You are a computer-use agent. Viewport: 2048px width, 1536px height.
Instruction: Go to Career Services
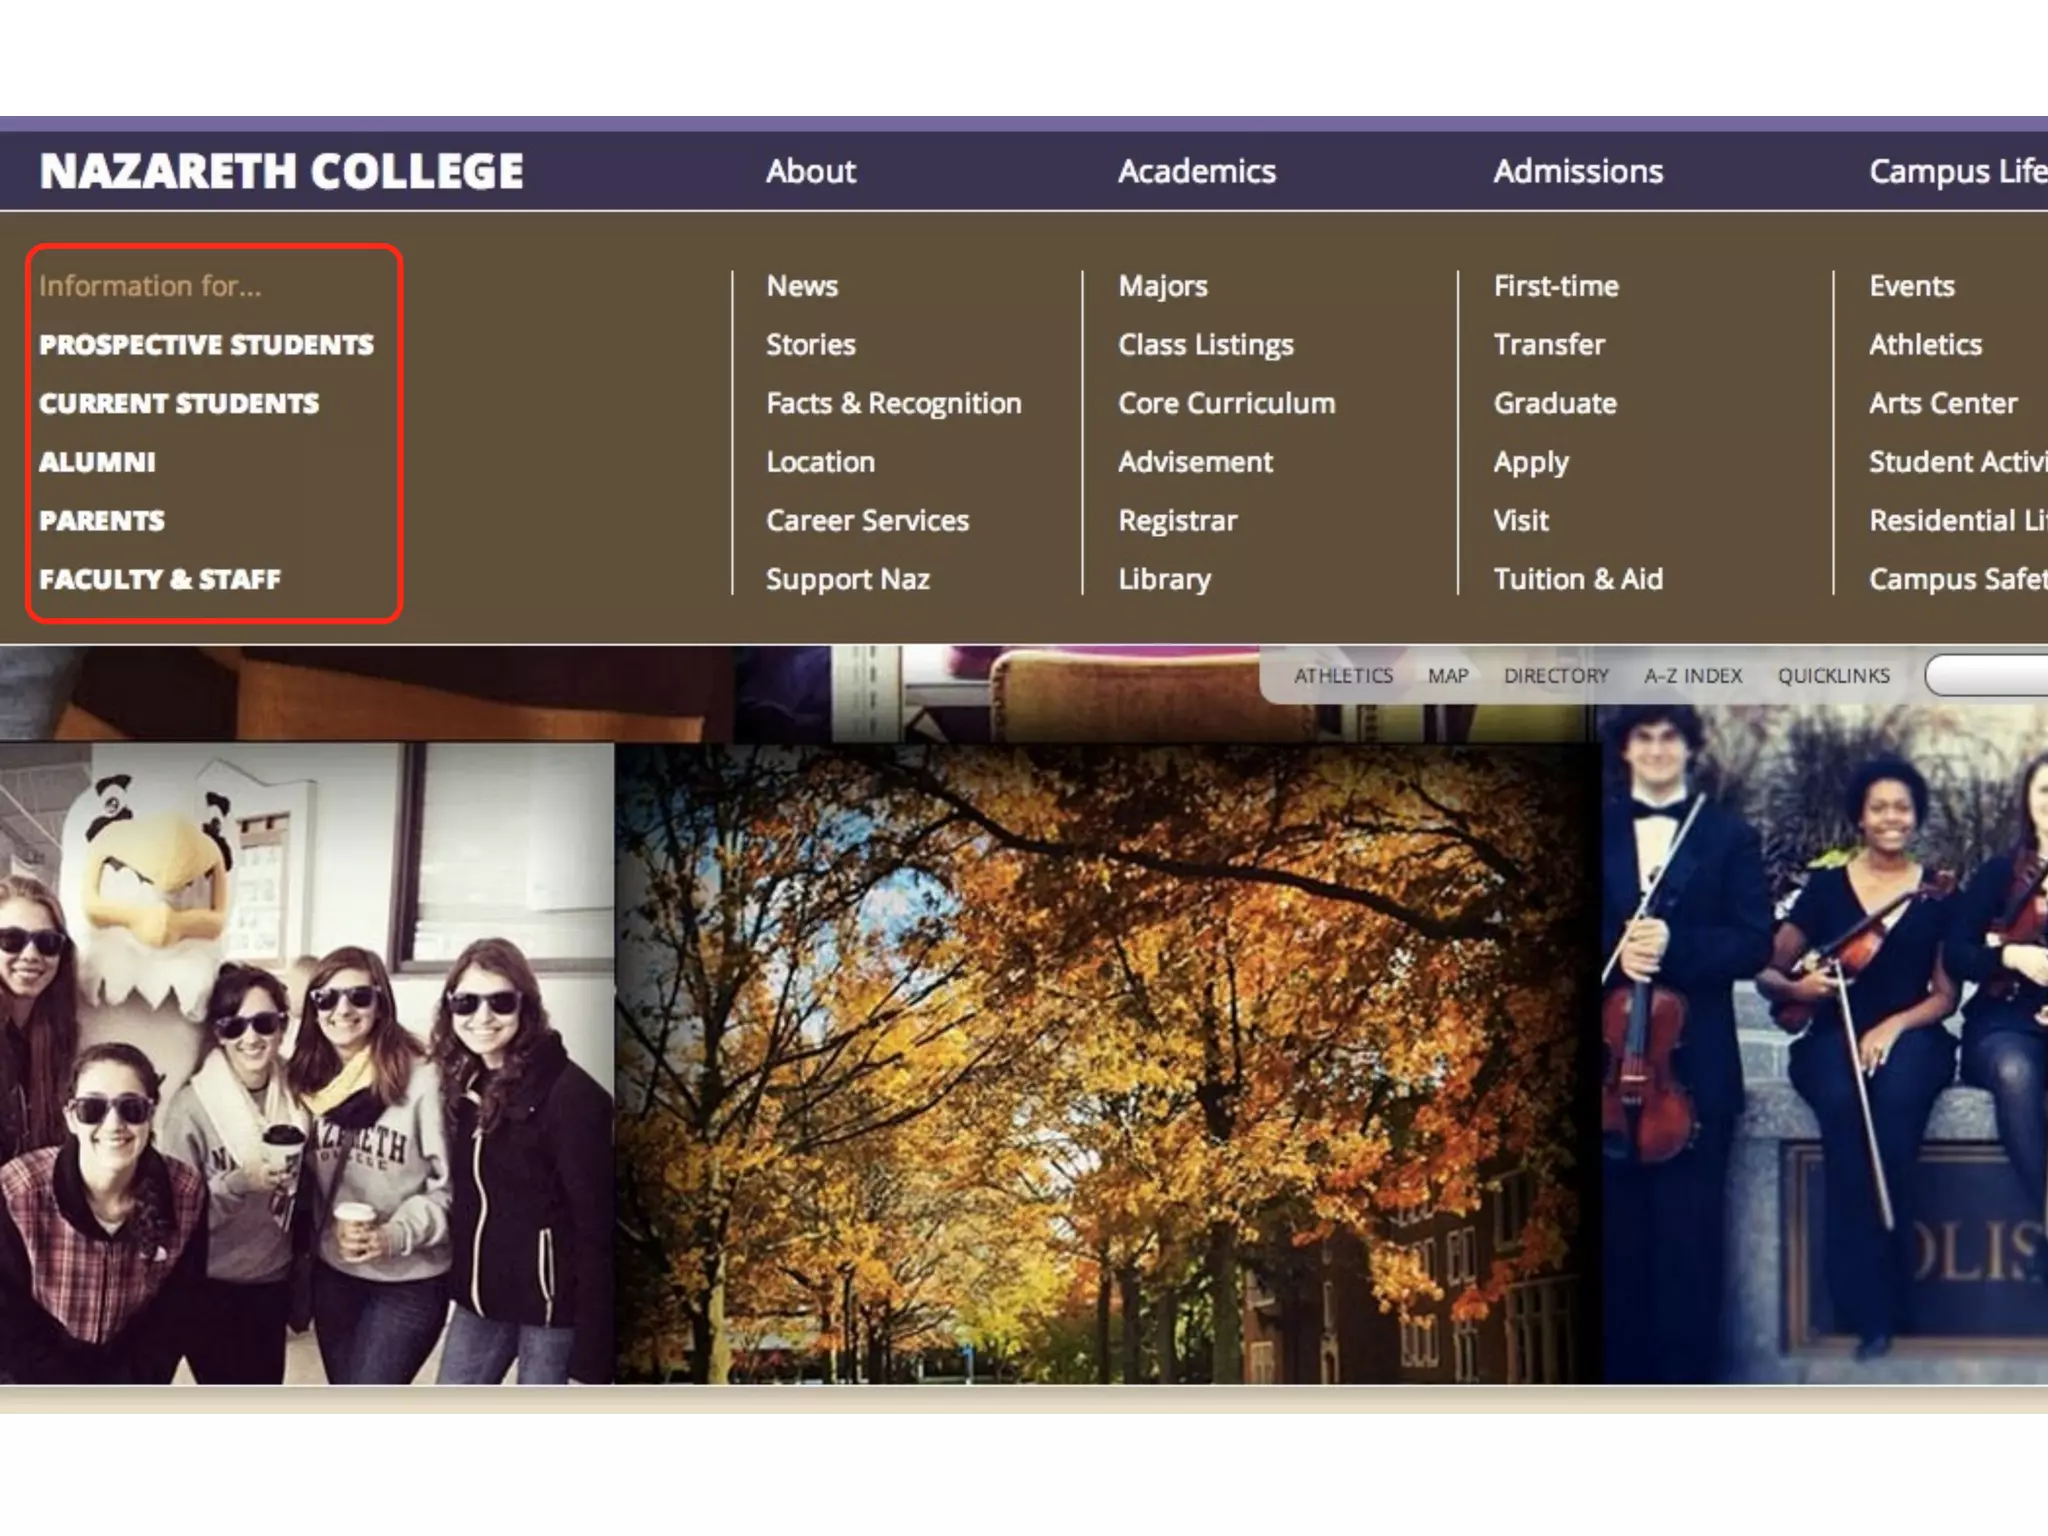tap(867, 520)
